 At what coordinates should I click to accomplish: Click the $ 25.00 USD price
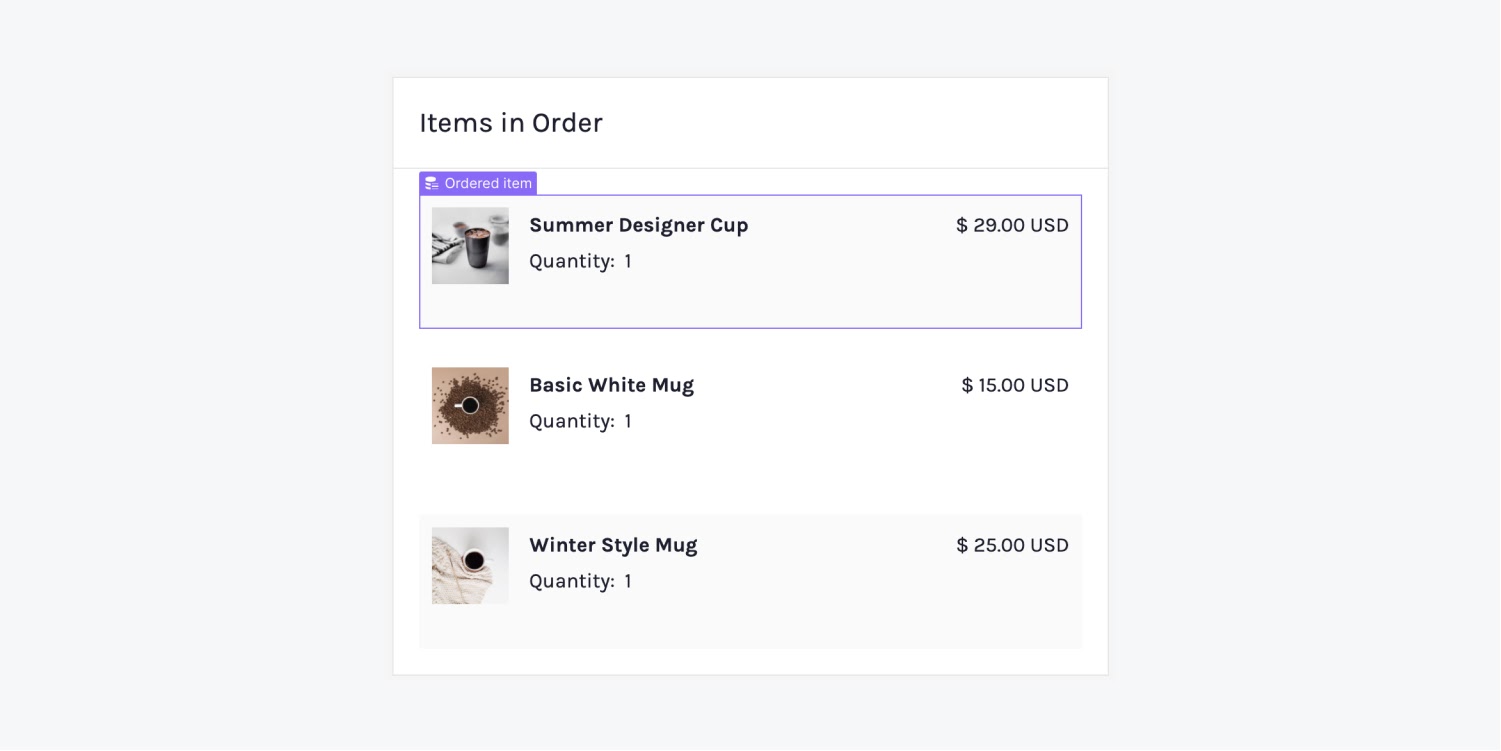point(1012,545)
